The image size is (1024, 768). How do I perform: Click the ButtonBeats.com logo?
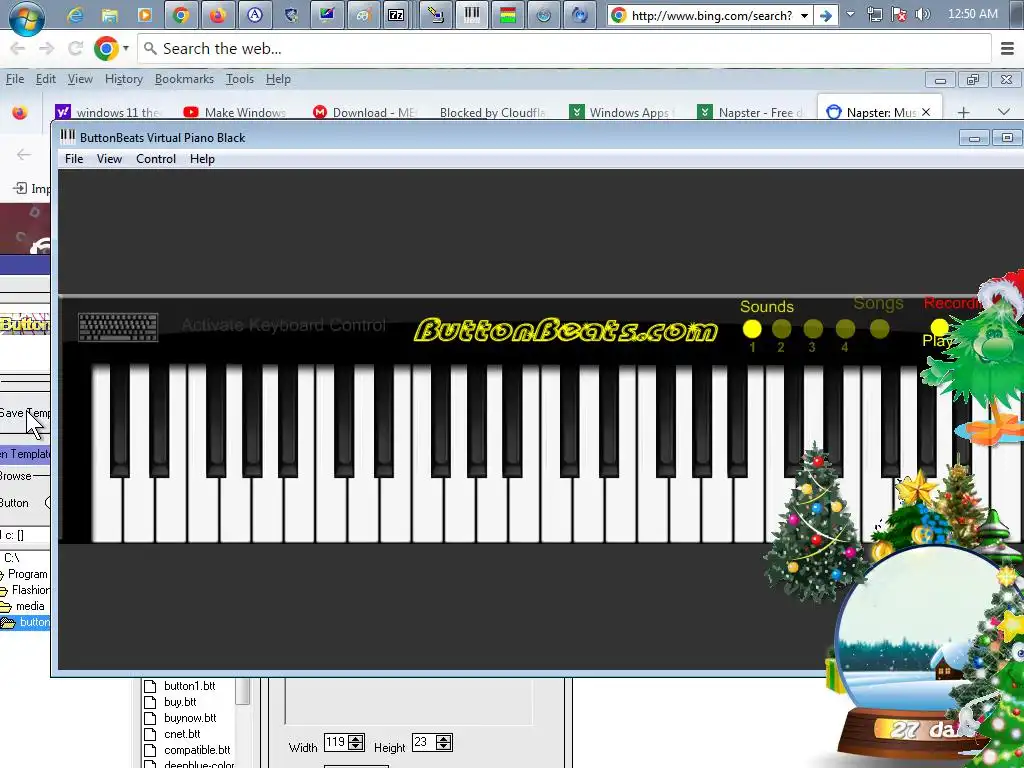[x=566, y=330]
